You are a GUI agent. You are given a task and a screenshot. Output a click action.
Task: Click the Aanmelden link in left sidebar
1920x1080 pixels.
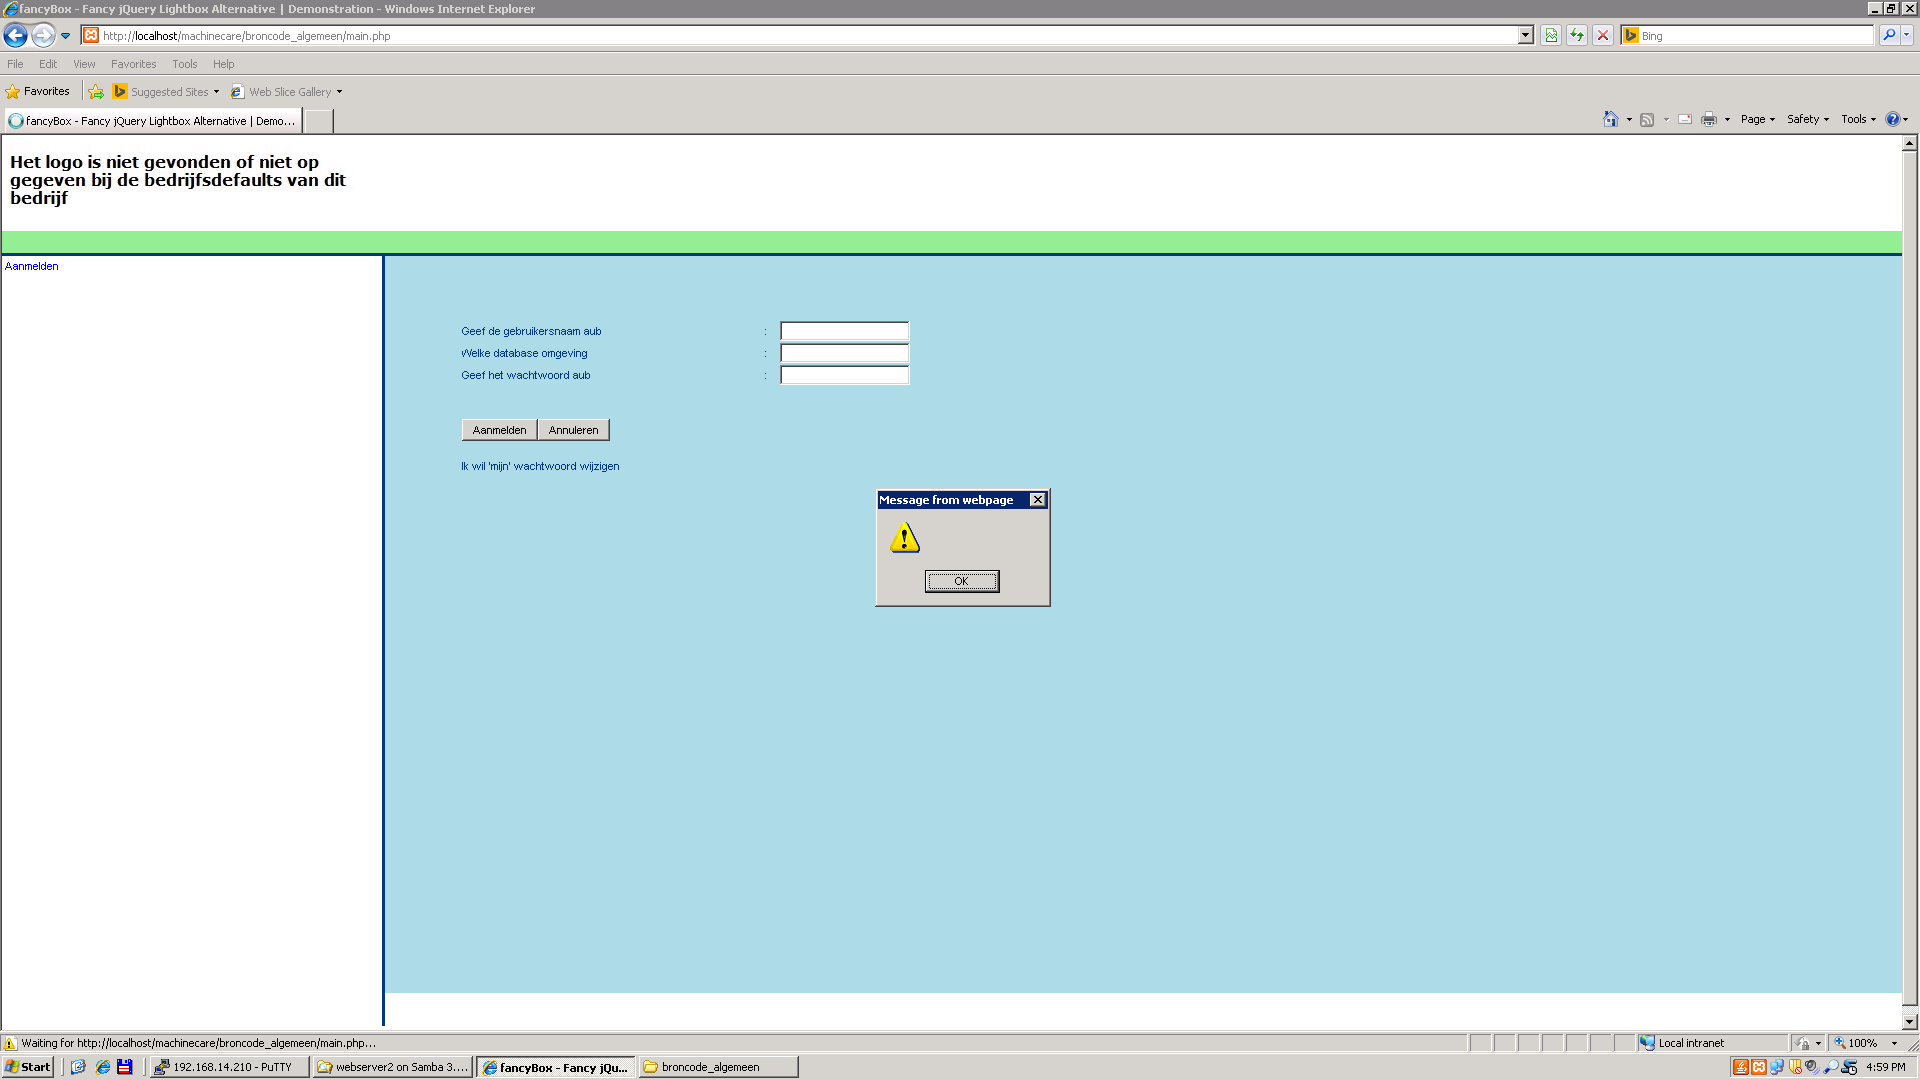(32, 266)
